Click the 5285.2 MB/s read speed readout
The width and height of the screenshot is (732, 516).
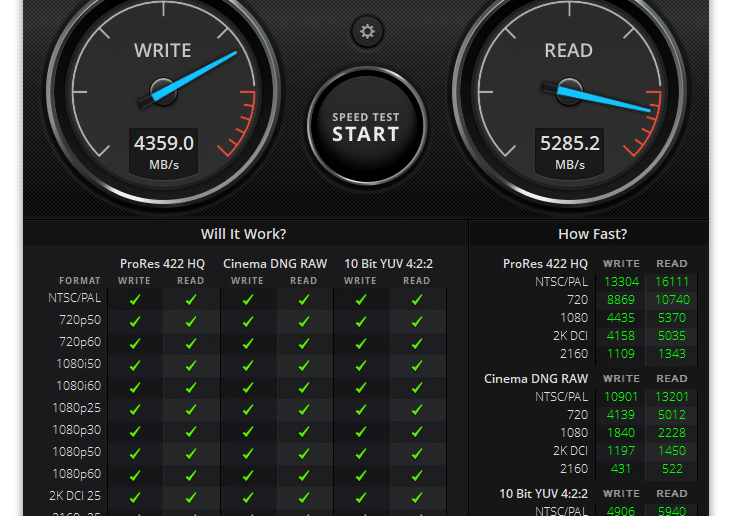[570, 153]
